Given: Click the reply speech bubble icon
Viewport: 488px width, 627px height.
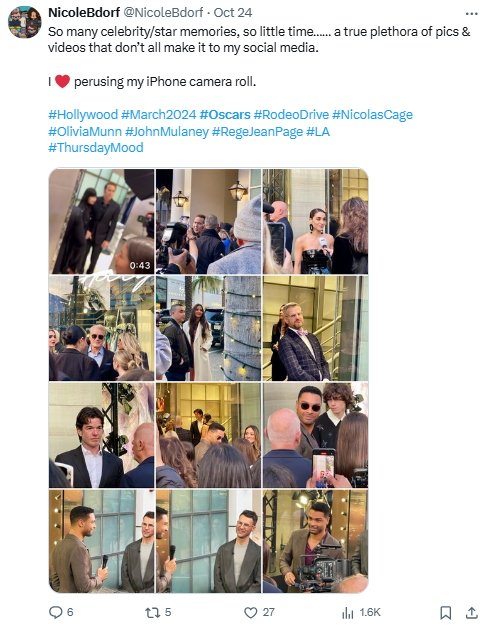Looking at the screenshot, I should pyautogui.click(x=56, y=612).
